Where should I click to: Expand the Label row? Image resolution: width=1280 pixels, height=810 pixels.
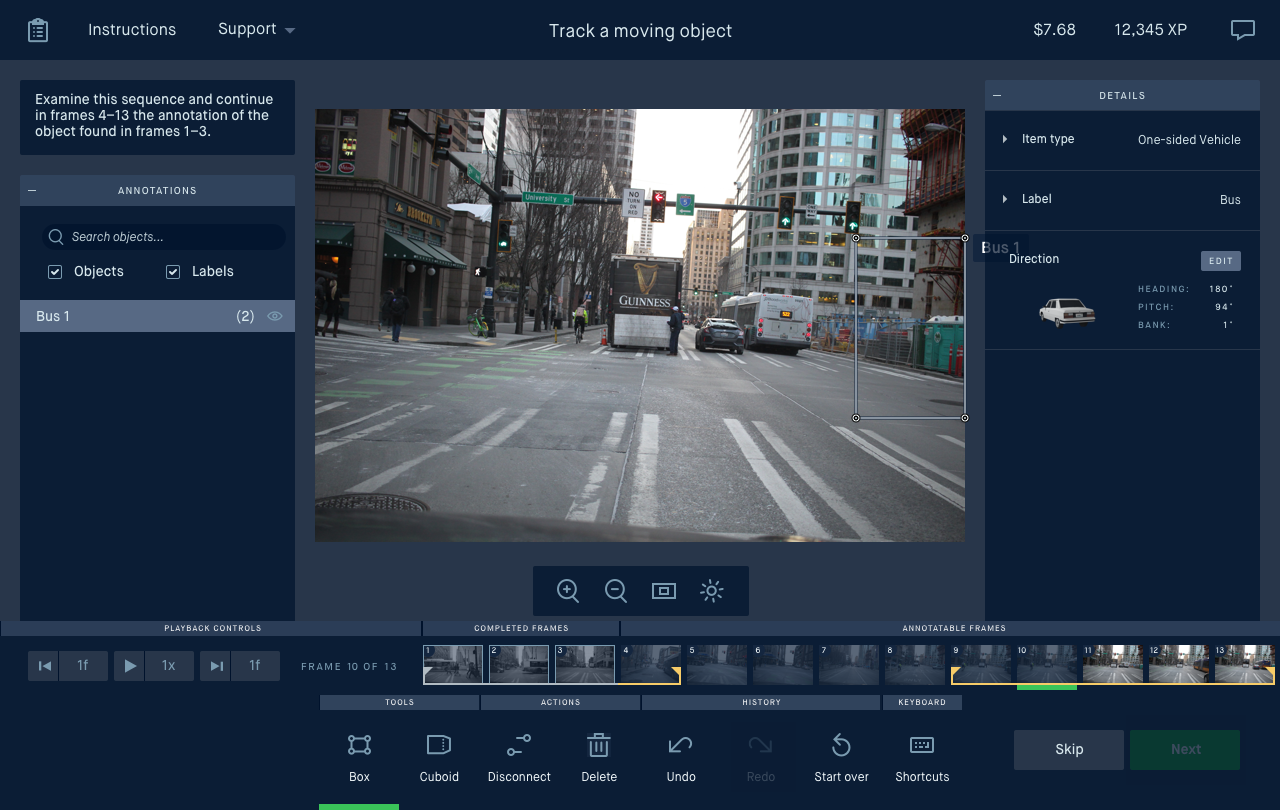point(1005,199)
